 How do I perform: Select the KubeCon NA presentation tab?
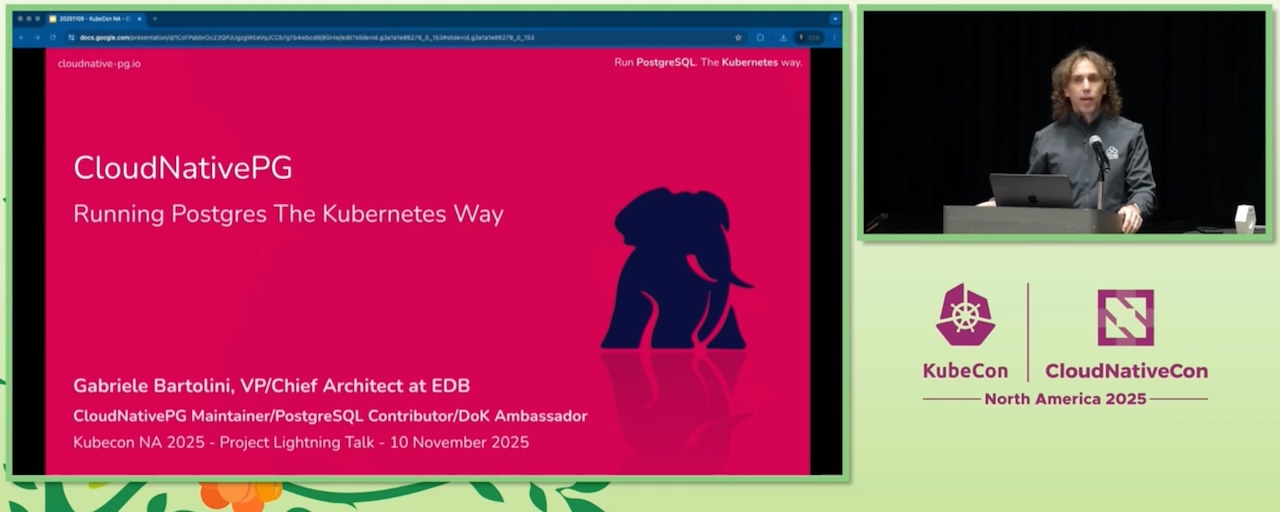coord(92,19)
